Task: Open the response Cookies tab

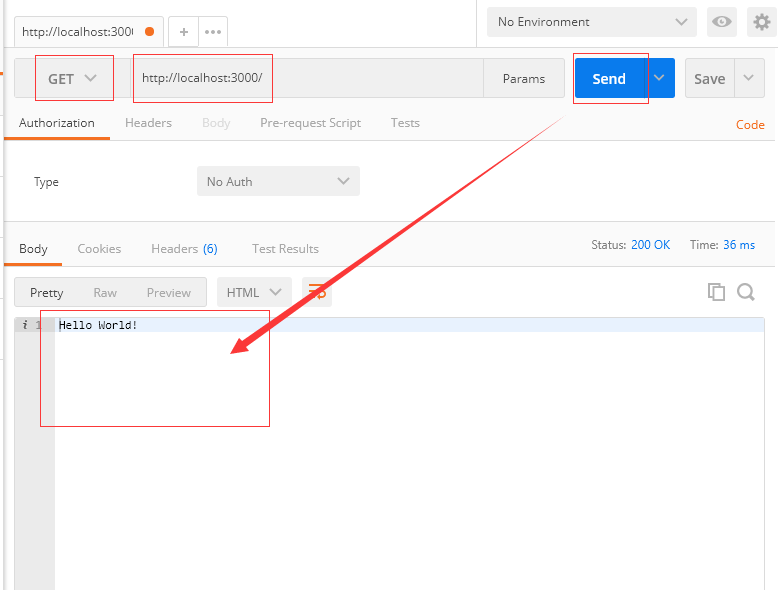Action: (99, 249)
